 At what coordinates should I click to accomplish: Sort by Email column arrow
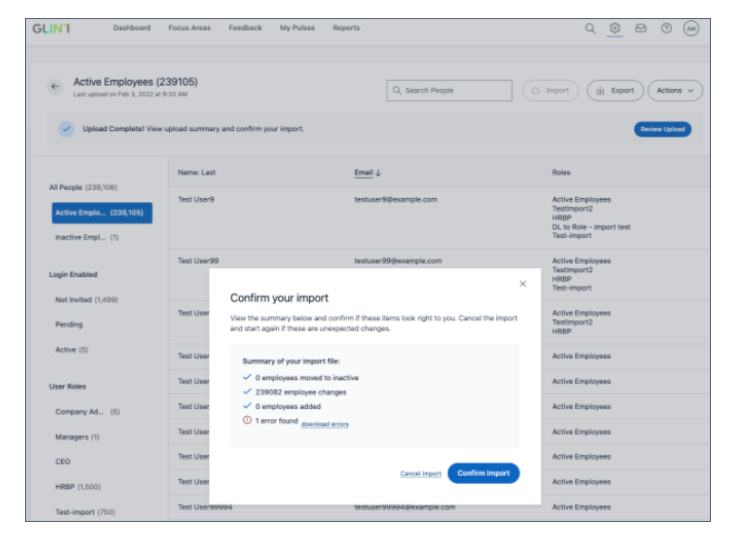point(378,173)
